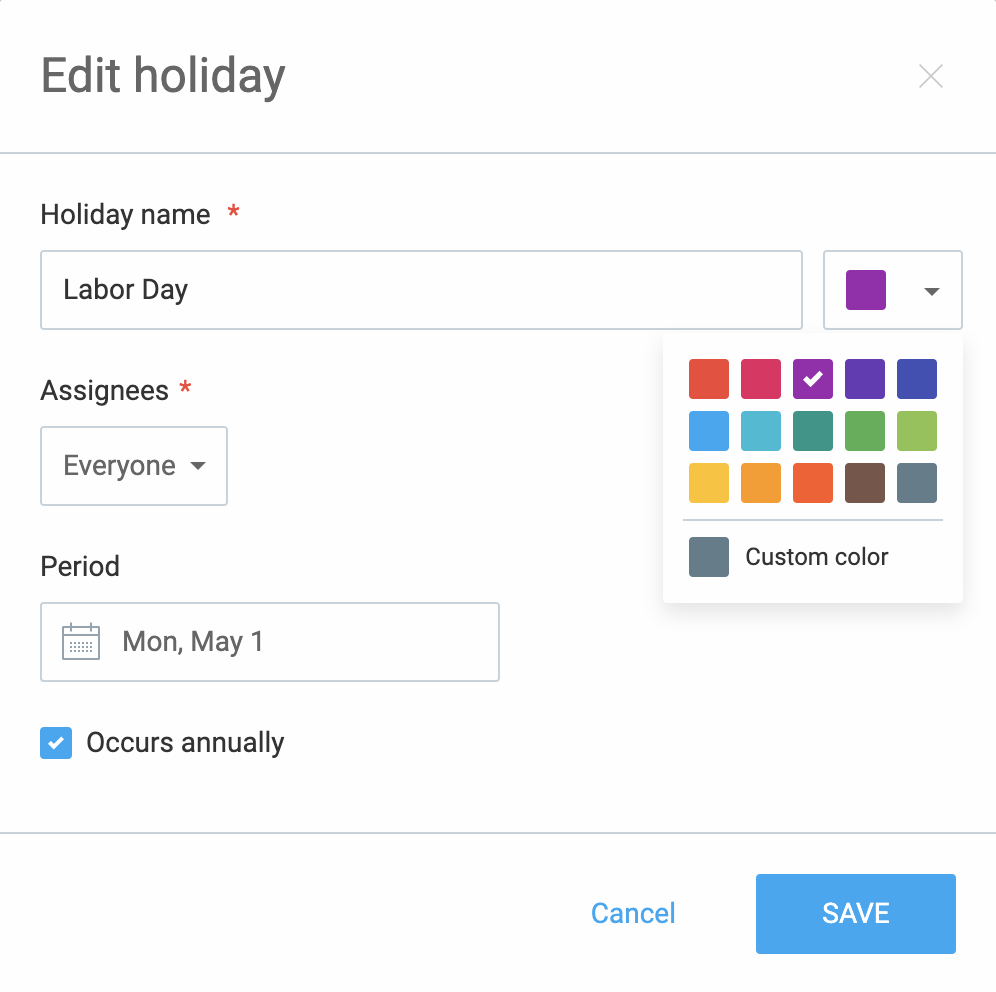Cancel editing the holiday
The height and width of the screenshot is (992, 996).
pyautogui.click(x=633, y=913)
